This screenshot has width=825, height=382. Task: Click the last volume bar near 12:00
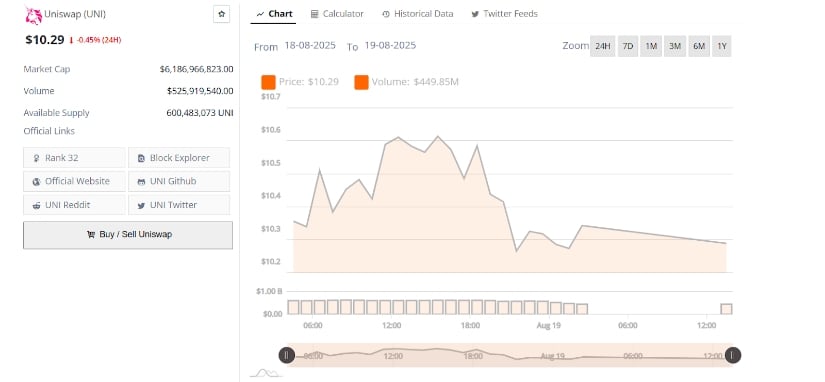pos(726,309)
